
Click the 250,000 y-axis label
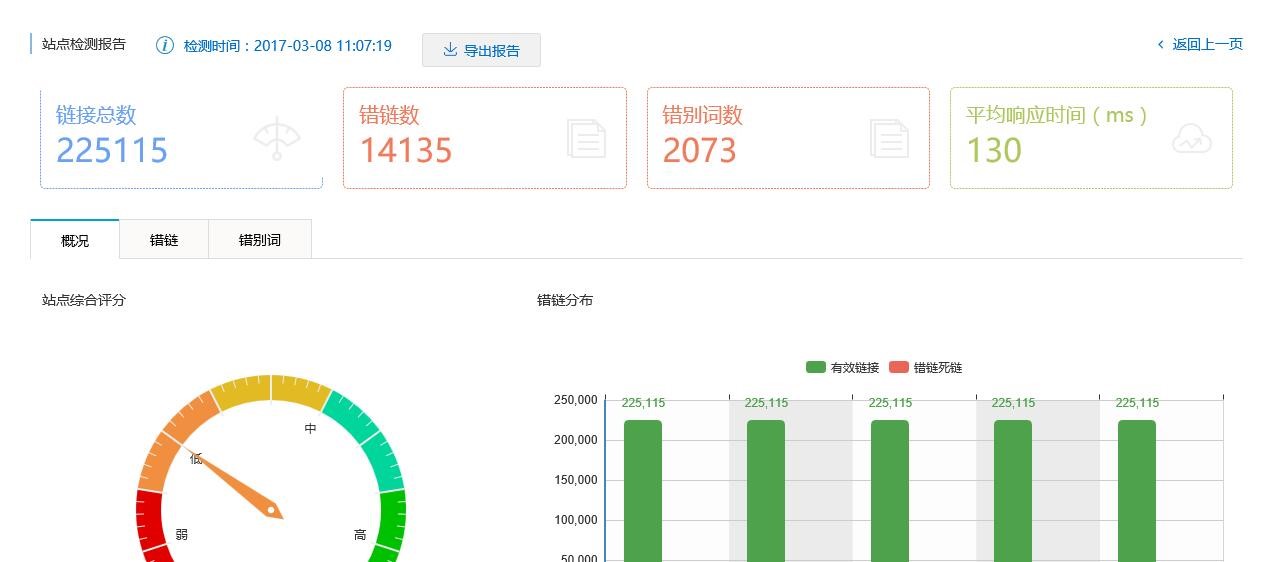[575, 400]
